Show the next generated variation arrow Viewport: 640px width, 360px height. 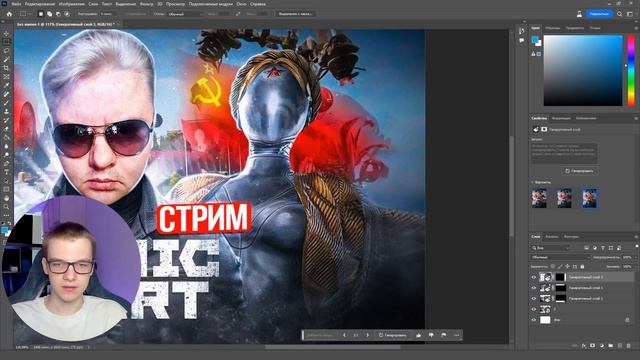coord(367,335)
